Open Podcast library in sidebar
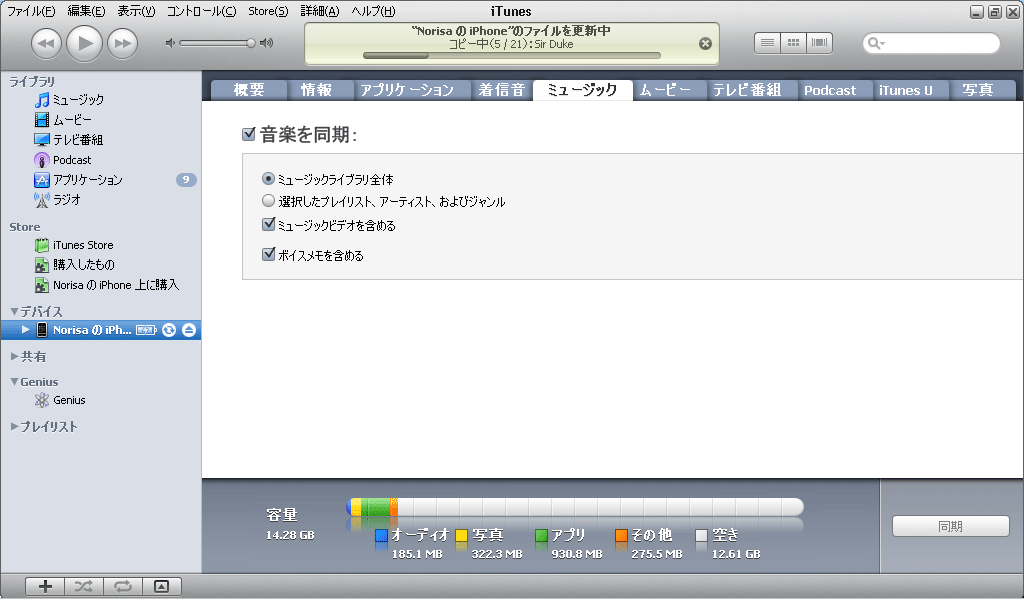 coord(63,160)
